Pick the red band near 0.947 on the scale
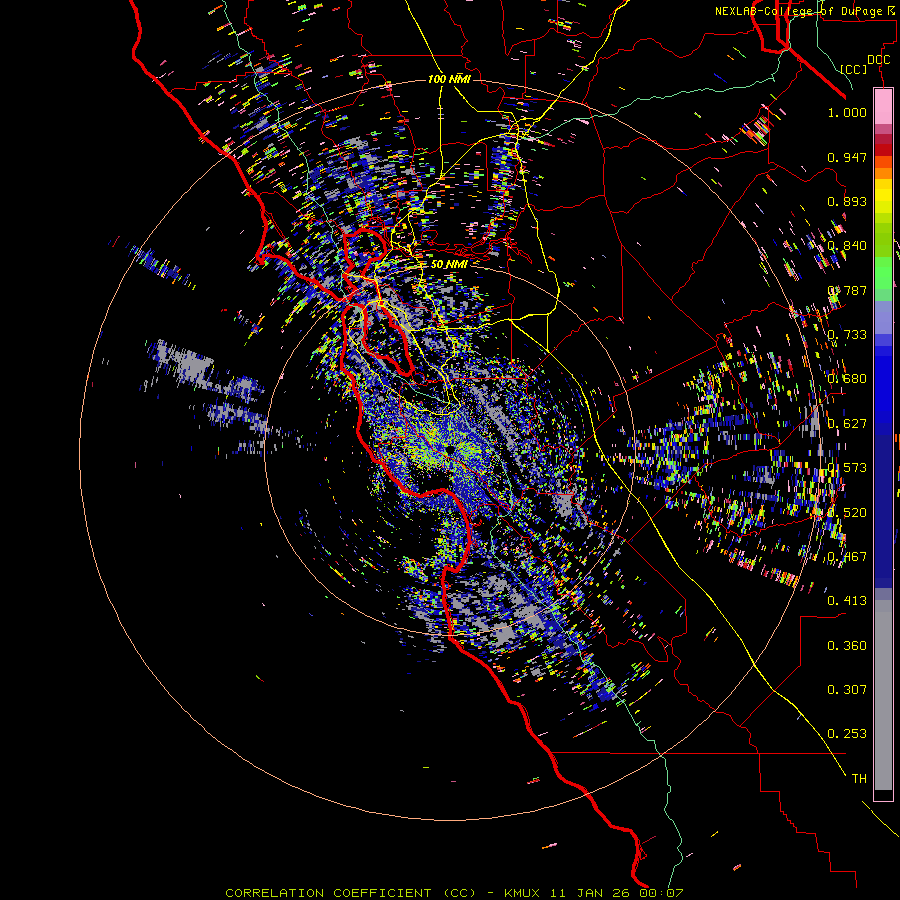Image resolution: width=900 pixels, height=900 pixels. coord(883,150)
